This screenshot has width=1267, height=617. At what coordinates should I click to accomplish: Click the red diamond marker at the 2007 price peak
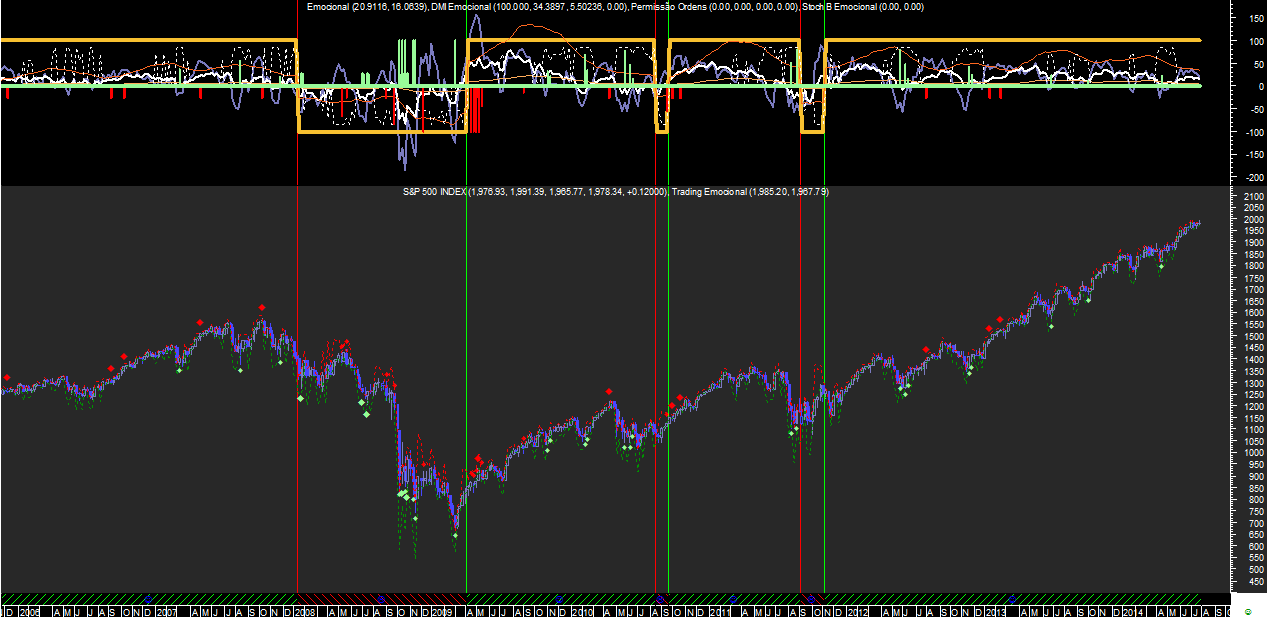coord(262,308)
